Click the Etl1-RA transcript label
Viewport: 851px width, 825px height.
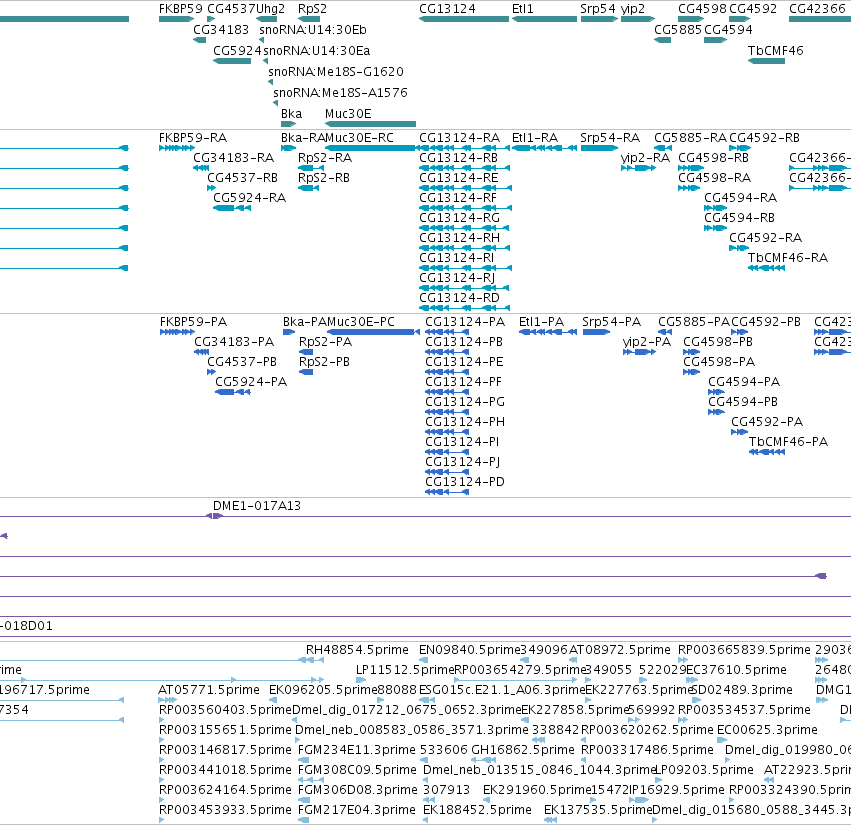pyautogui.click(x=535, y=138)
